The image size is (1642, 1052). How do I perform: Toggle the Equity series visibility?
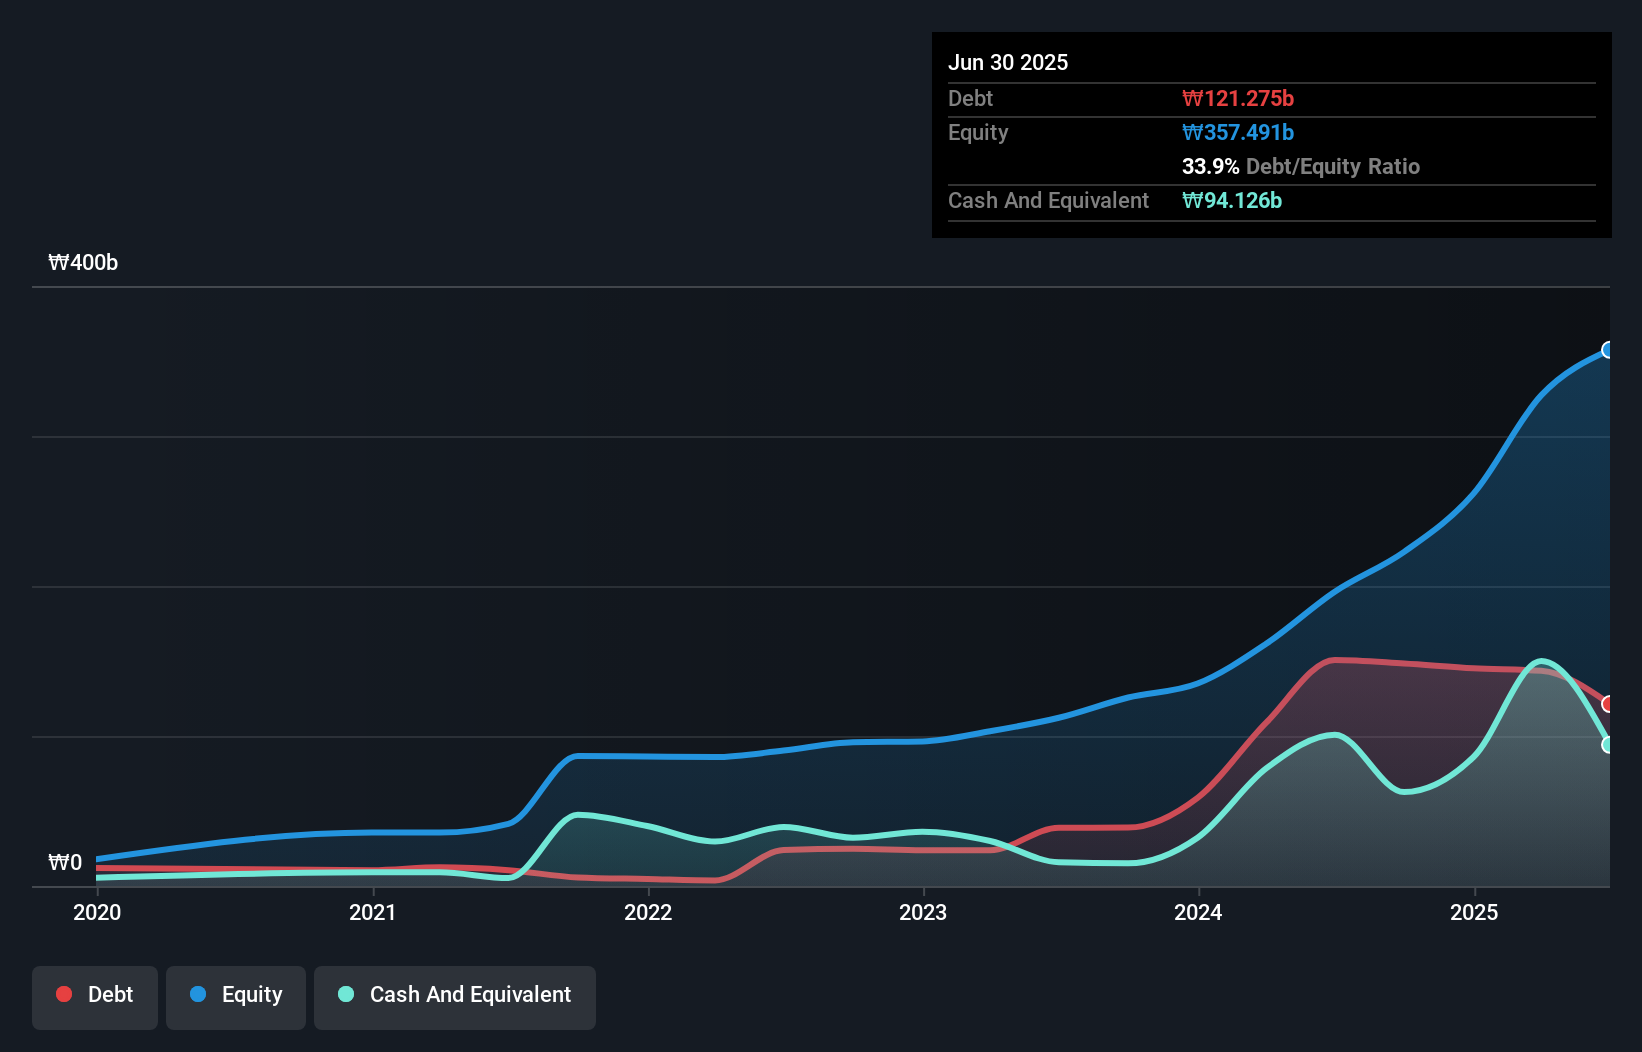click(x=235, y=997)
